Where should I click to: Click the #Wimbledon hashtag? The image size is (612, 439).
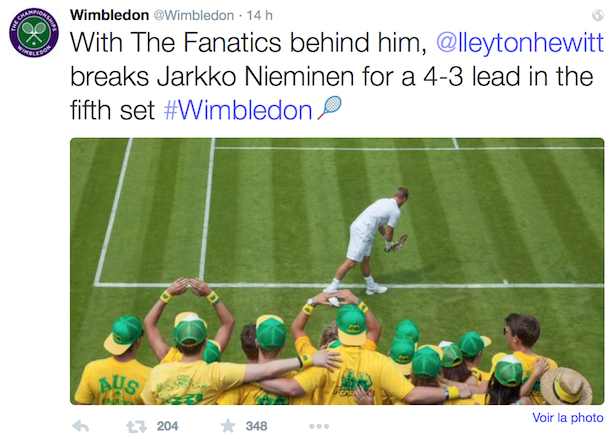point(236,110)
